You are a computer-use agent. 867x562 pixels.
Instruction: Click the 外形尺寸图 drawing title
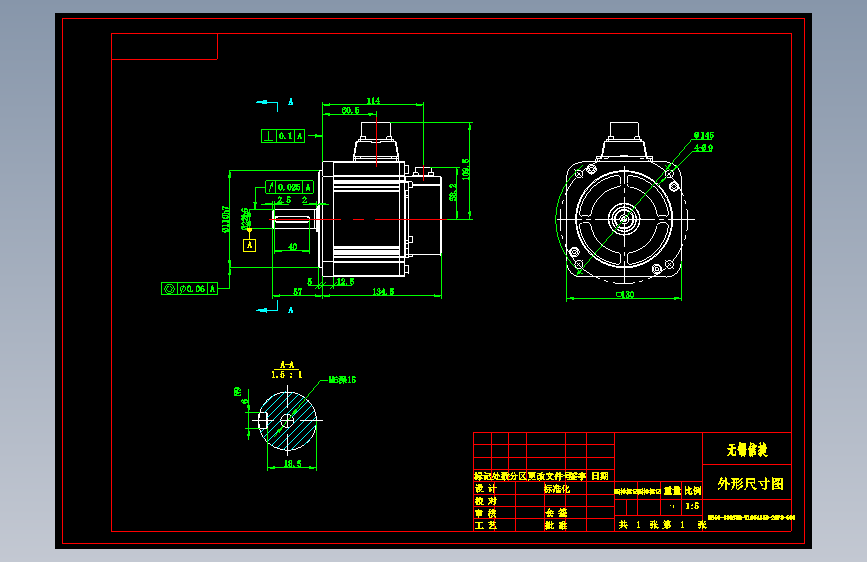click(750, 484)
